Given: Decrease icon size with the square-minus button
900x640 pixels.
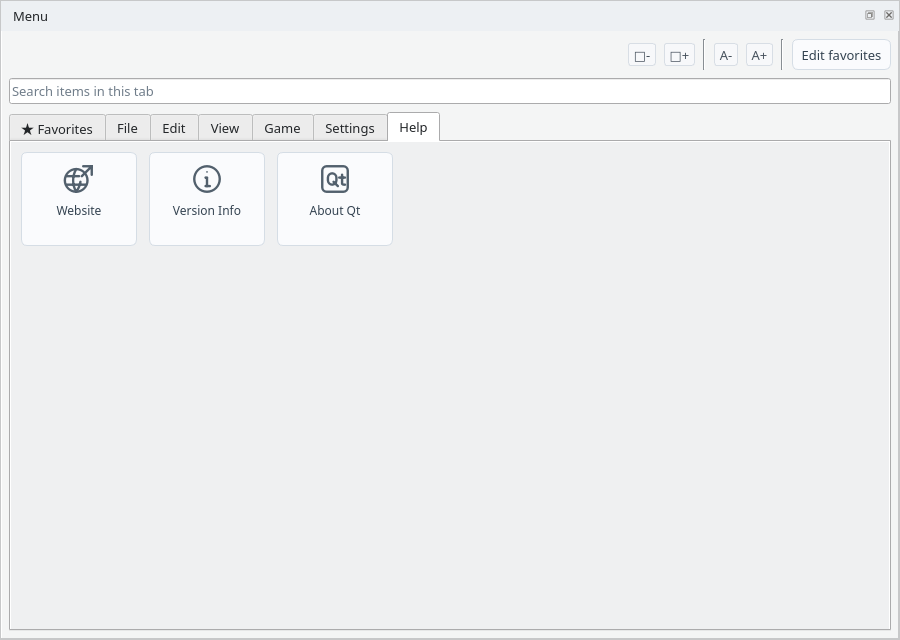Looking at the screenshot, I should click(642, 55).
